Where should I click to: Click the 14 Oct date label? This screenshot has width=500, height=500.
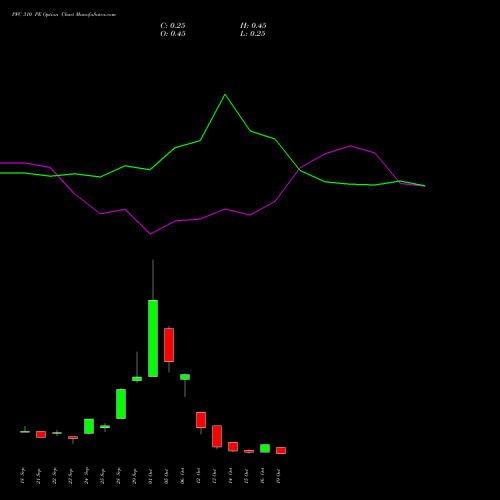[x=230, y=476]
